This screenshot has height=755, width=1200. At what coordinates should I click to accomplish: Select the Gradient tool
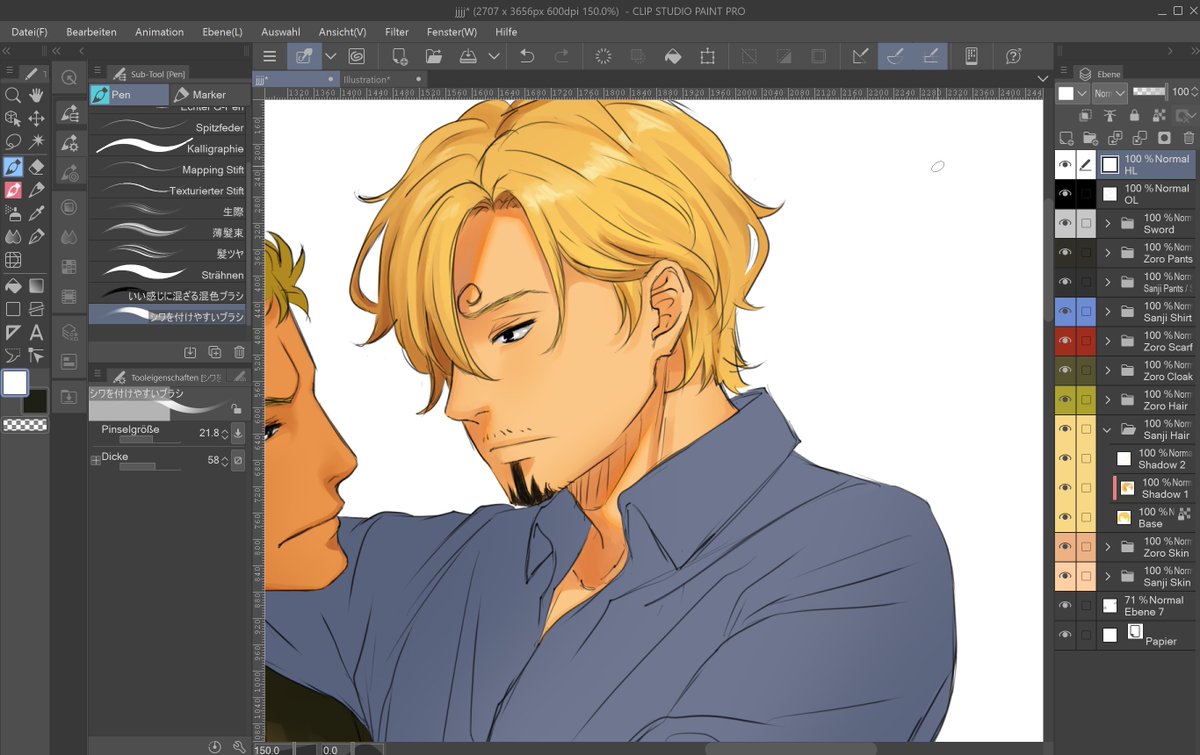coord(36,285)
